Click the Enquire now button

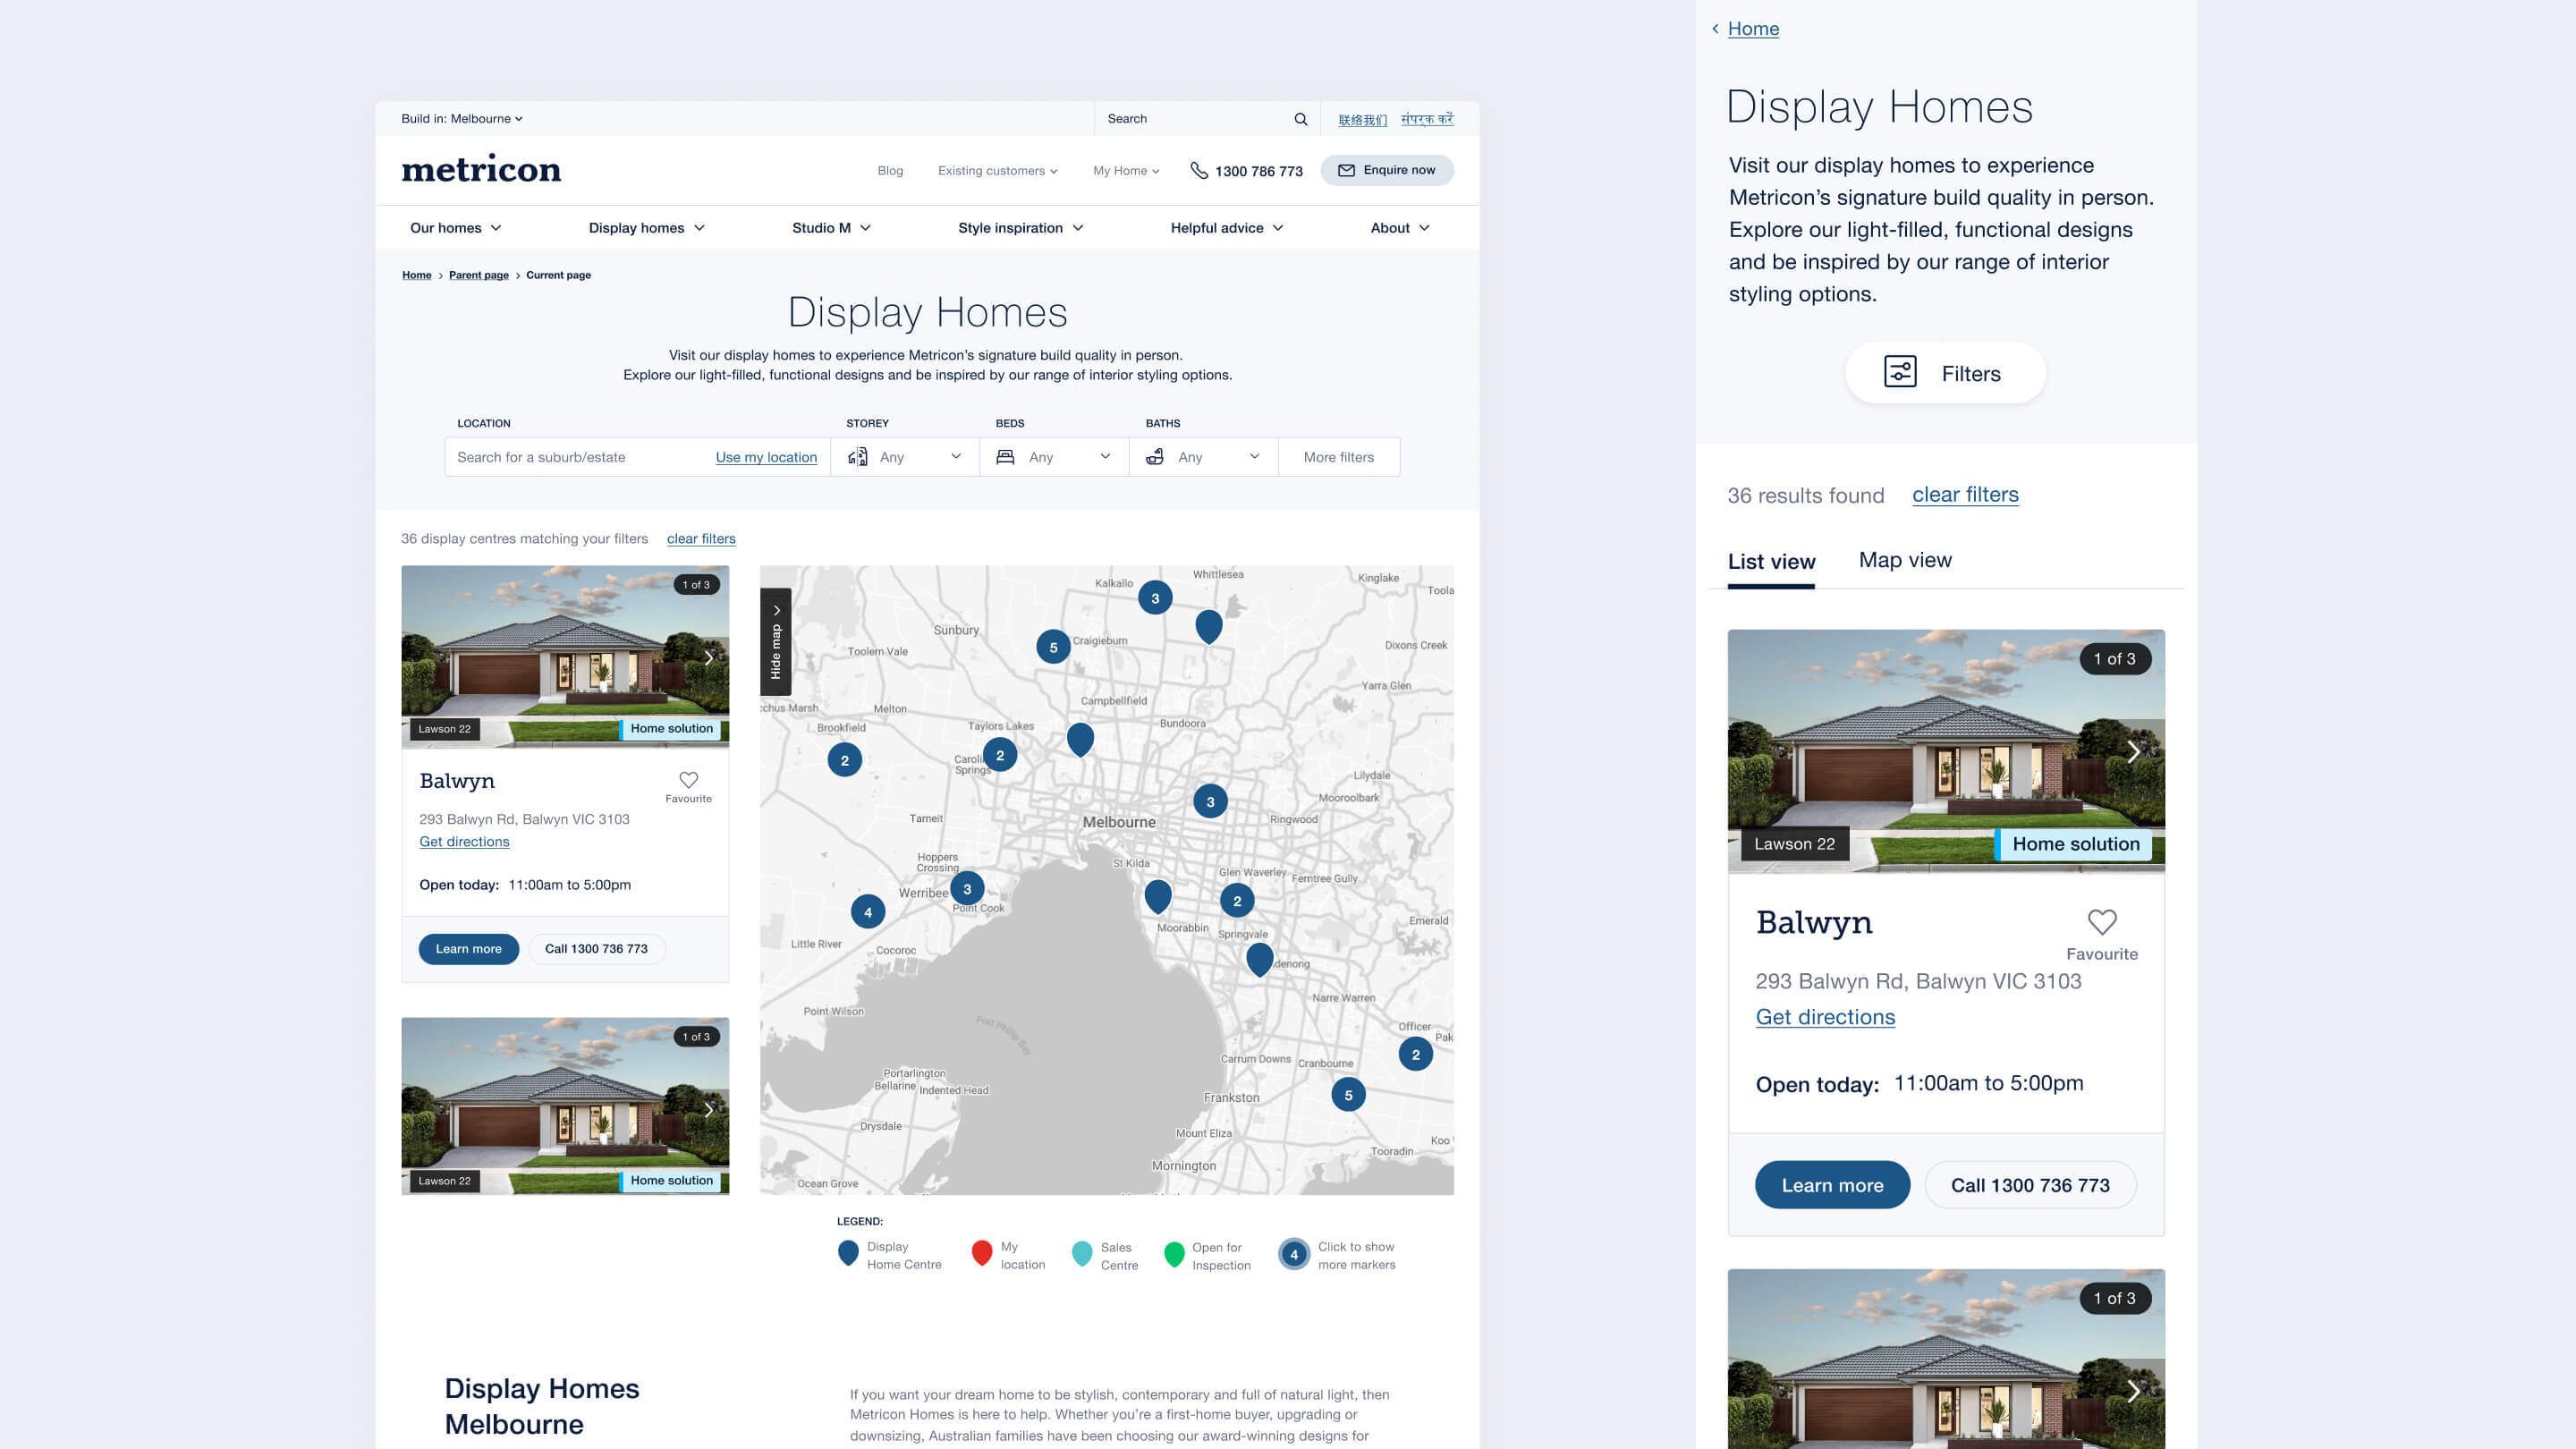click(1386, 170)
